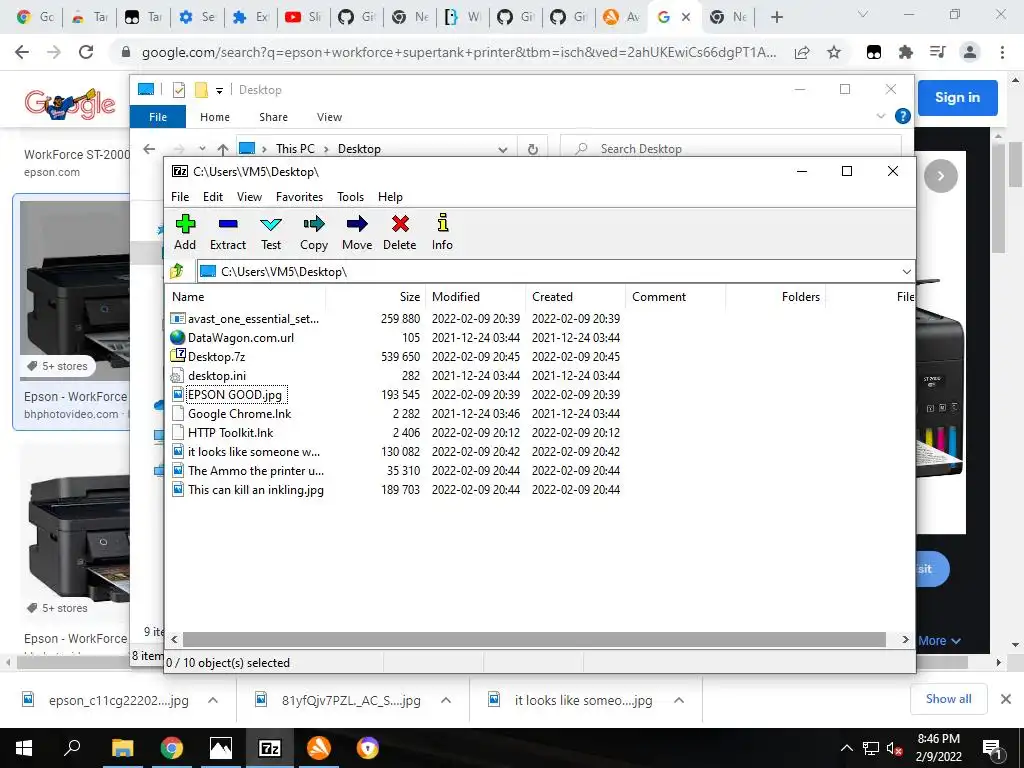
Task: Expand the 7-Zip address path dropdown
Action: [906, 272]
